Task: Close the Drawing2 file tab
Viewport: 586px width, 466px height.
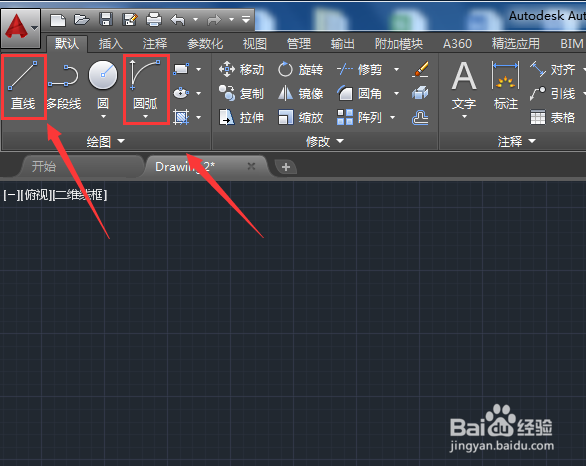Action: click(x=252, y=166)
